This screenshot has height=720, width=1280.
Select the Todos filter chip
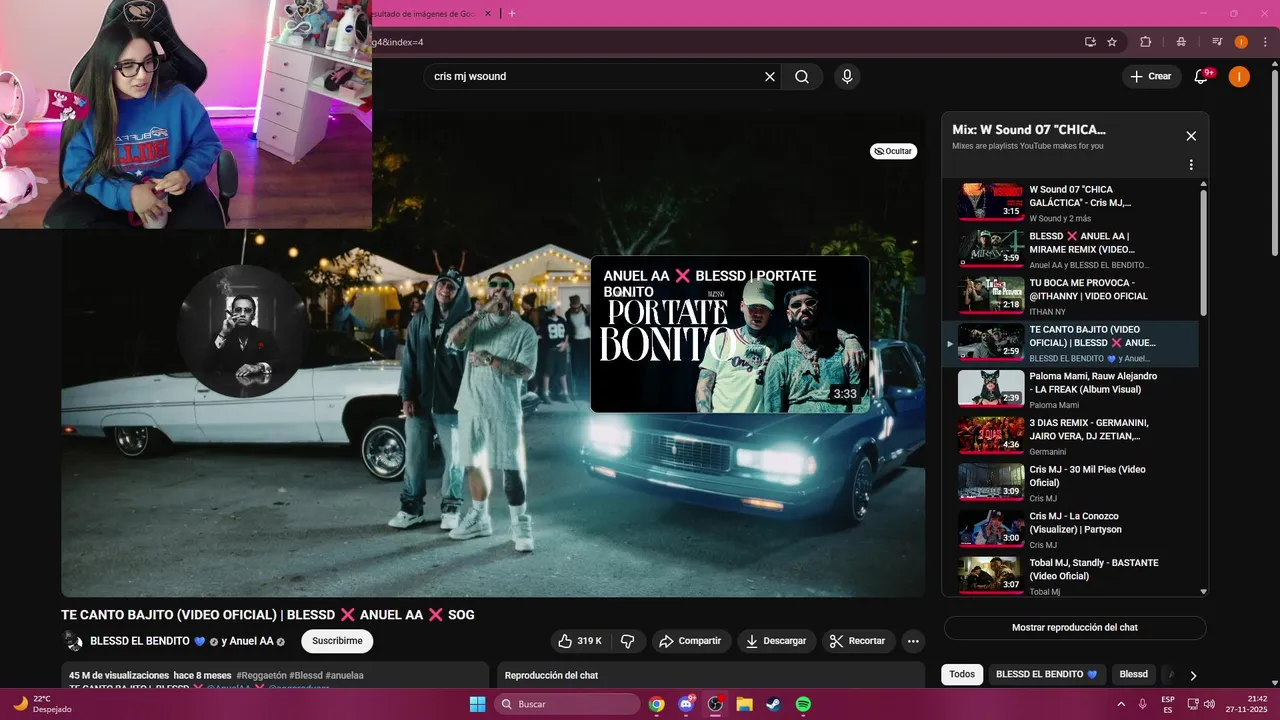point(962,674)
